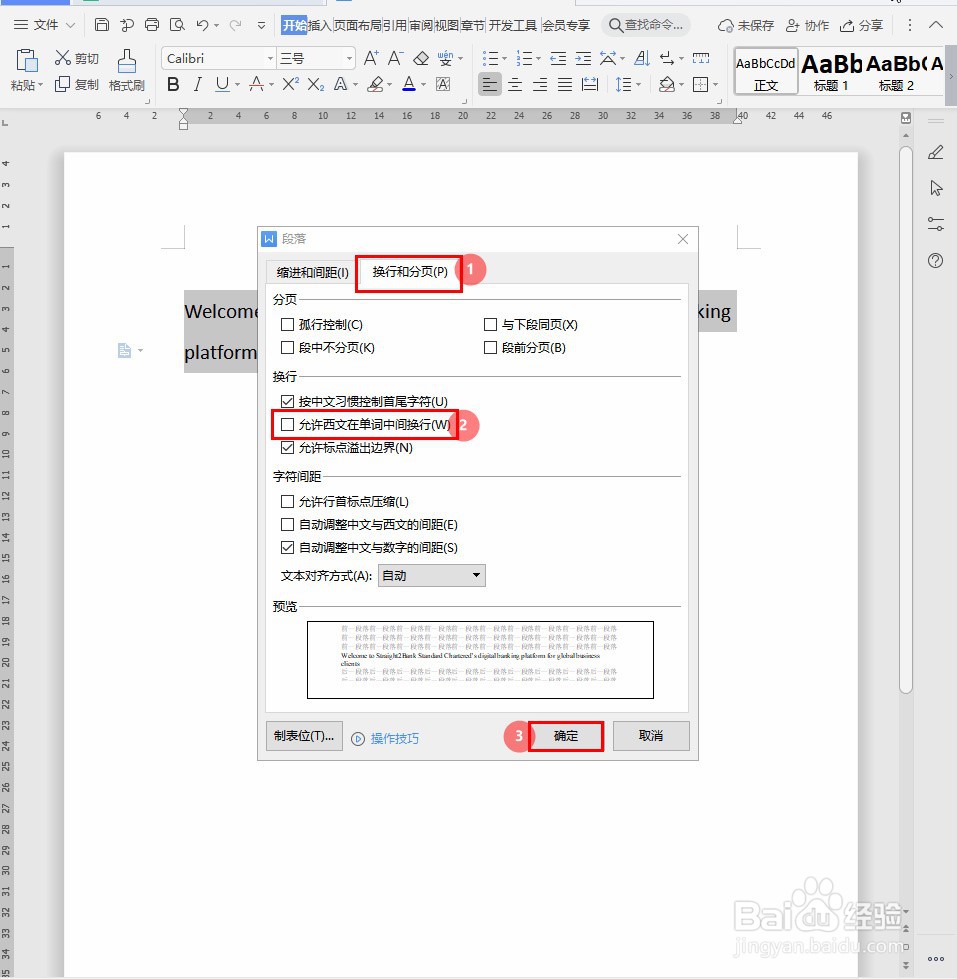Open 文本对齐方式 dropdown
This screenshot has height=979, width=957.
click(x=431, y=576)
